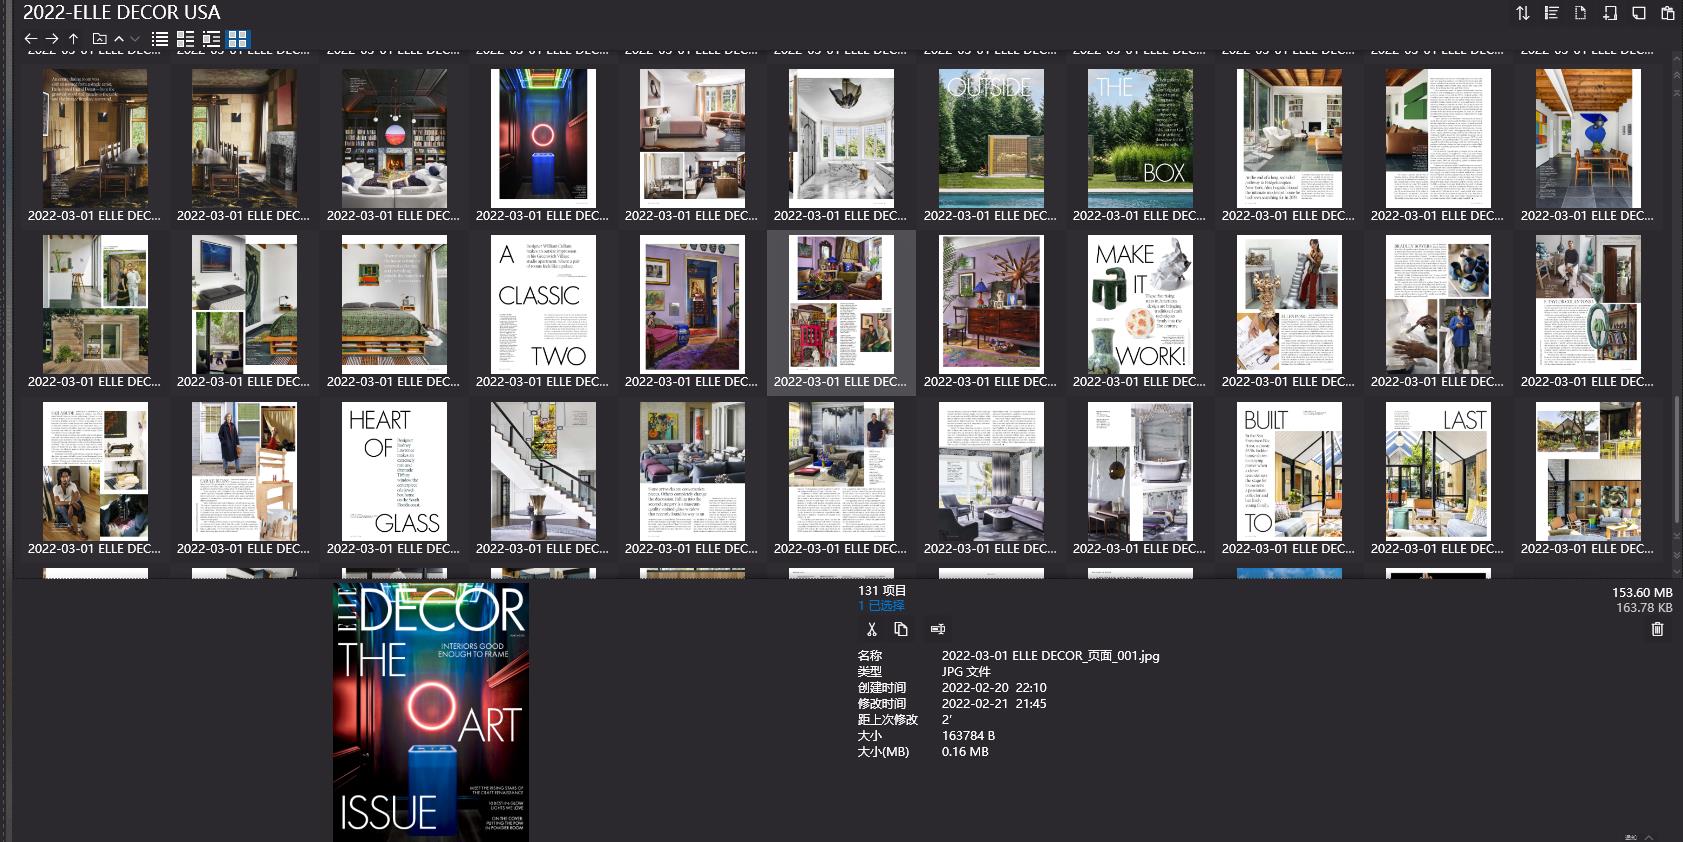This screenshot has width=1683, height=842.
Task: Click the upward chevron beside folder icon
Action: (x=119, y=39)
